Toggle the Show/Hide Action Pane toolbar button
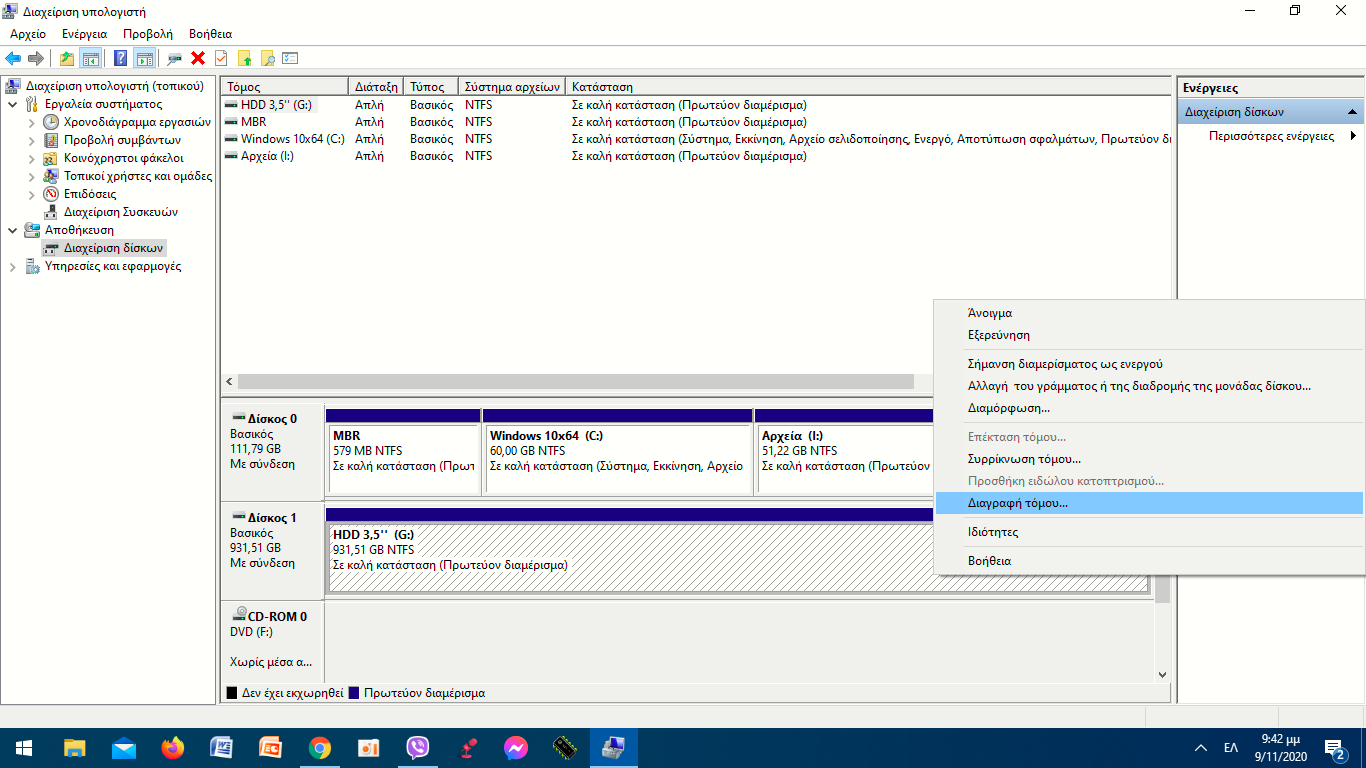This screenshot has width=1366, height=768. tap(144, 58)
